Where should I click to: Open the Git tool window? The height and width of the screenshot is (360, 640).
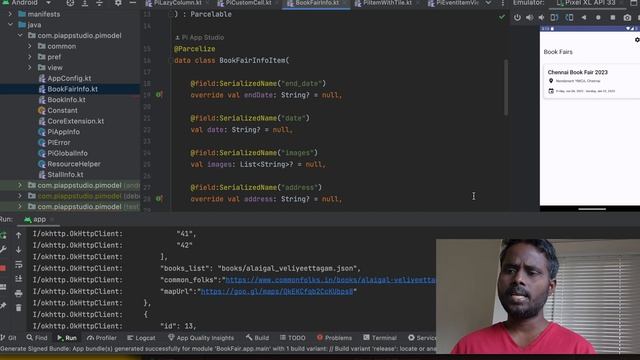8,338
